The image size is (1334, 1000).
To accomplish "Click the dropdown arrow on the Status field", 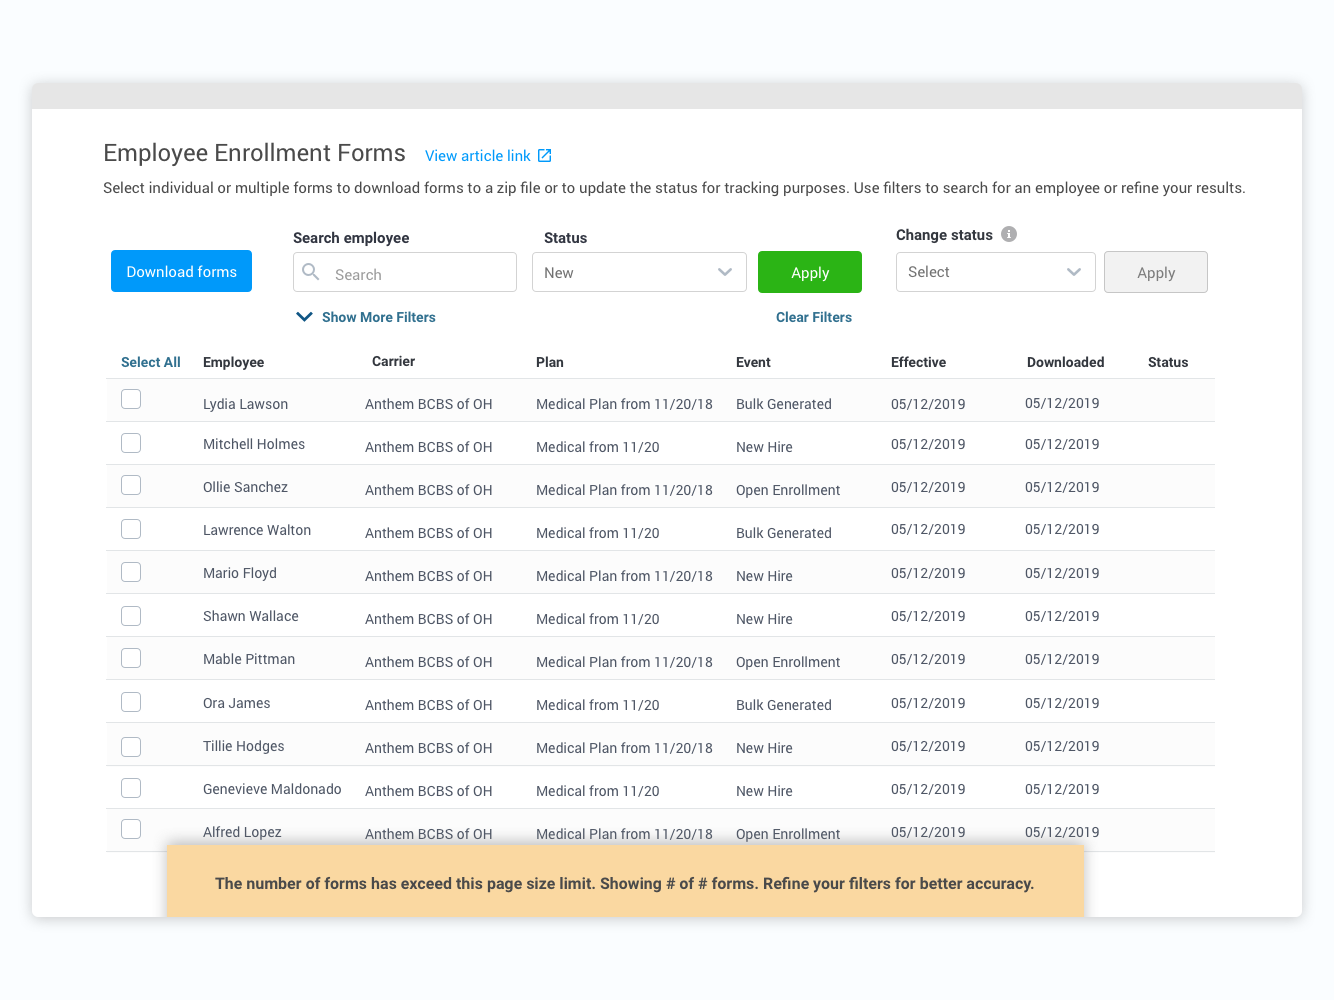I will (724, 272).
